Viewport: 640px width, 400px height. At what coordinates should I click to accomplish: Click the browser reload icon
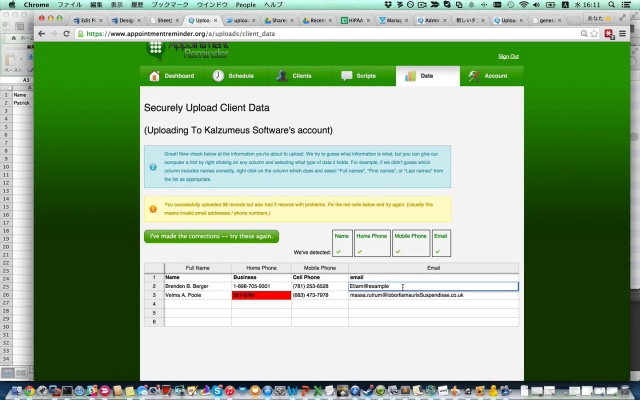point(67,33)
